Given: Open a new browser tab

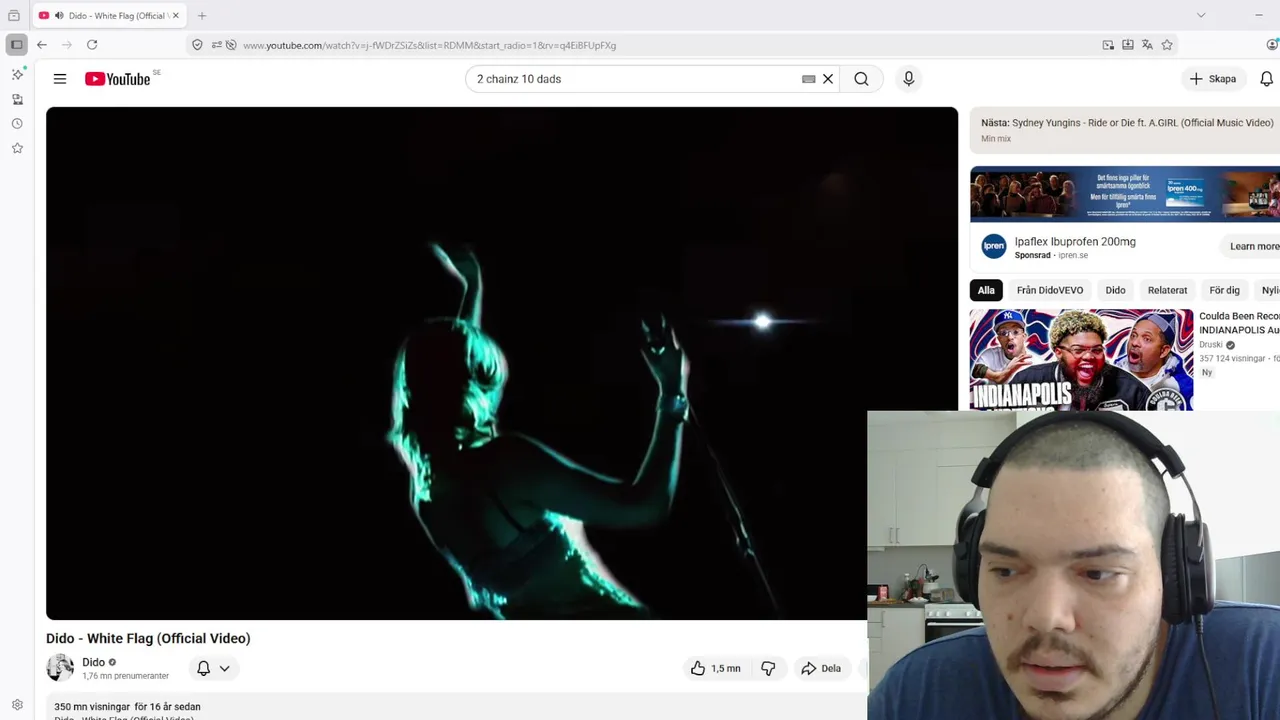Looking at the screenshot, I should tap(202, 15).
